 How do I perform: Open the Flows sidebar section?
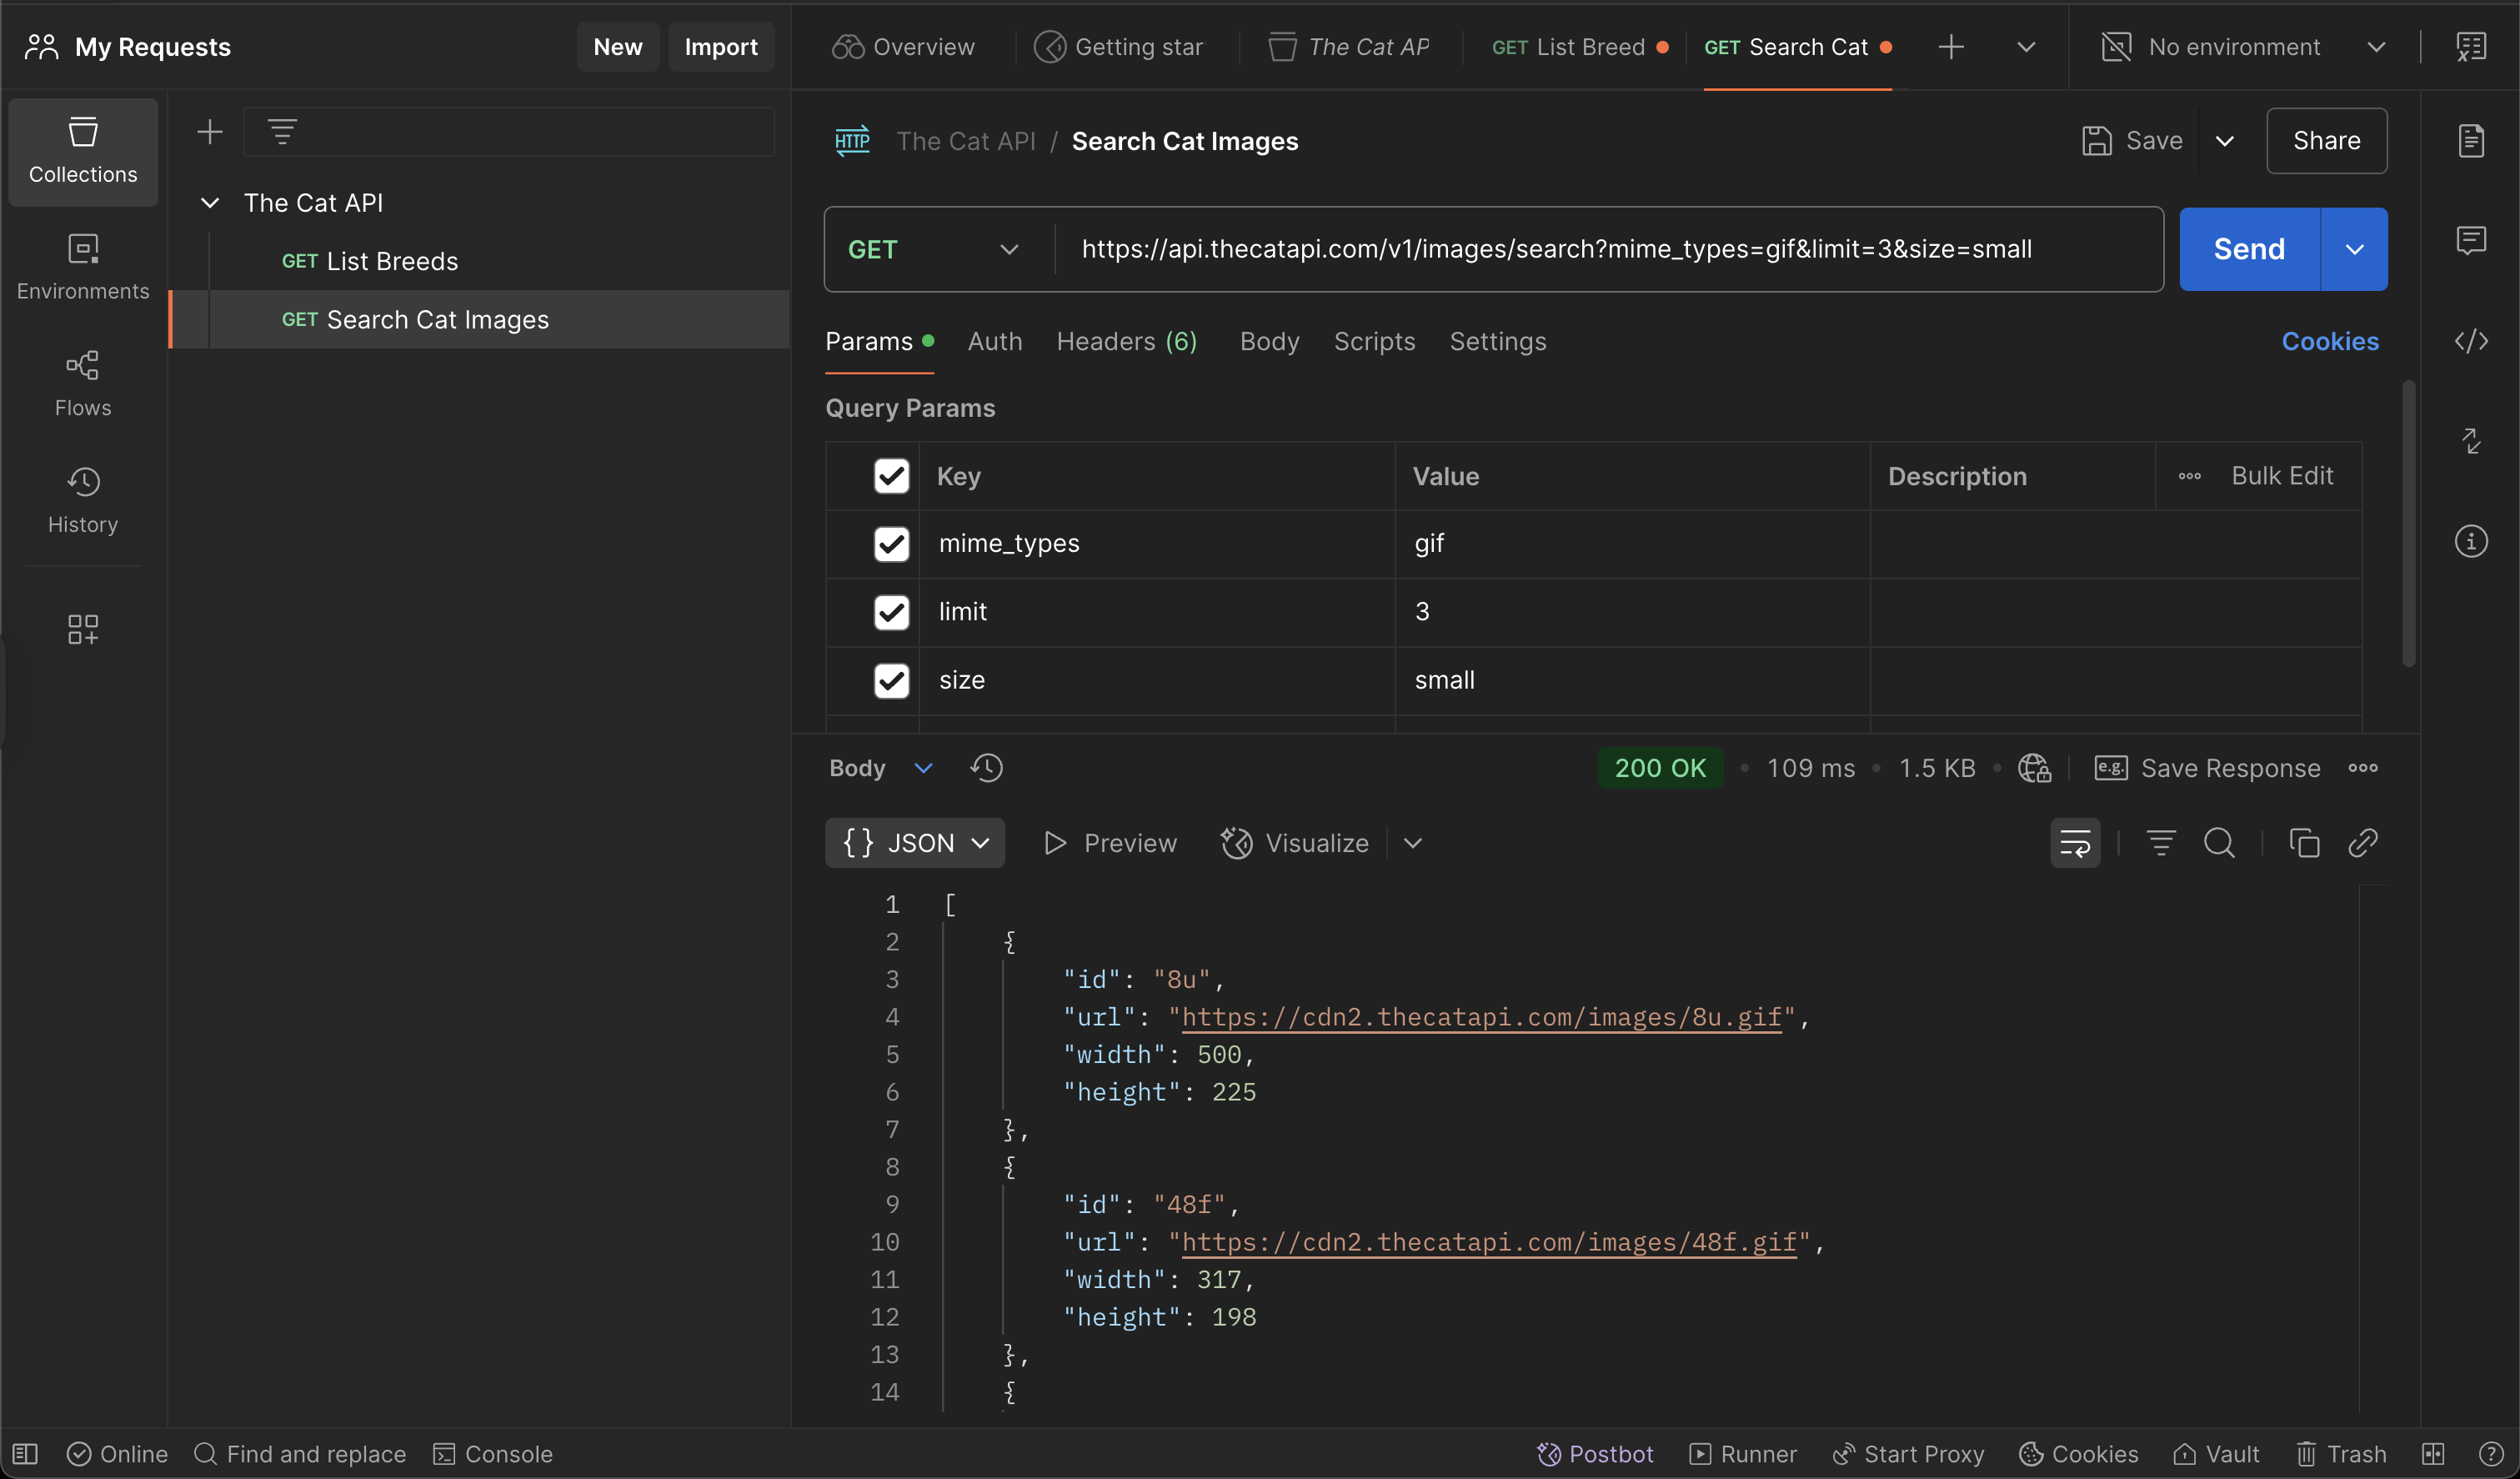(x=83, y=383)
